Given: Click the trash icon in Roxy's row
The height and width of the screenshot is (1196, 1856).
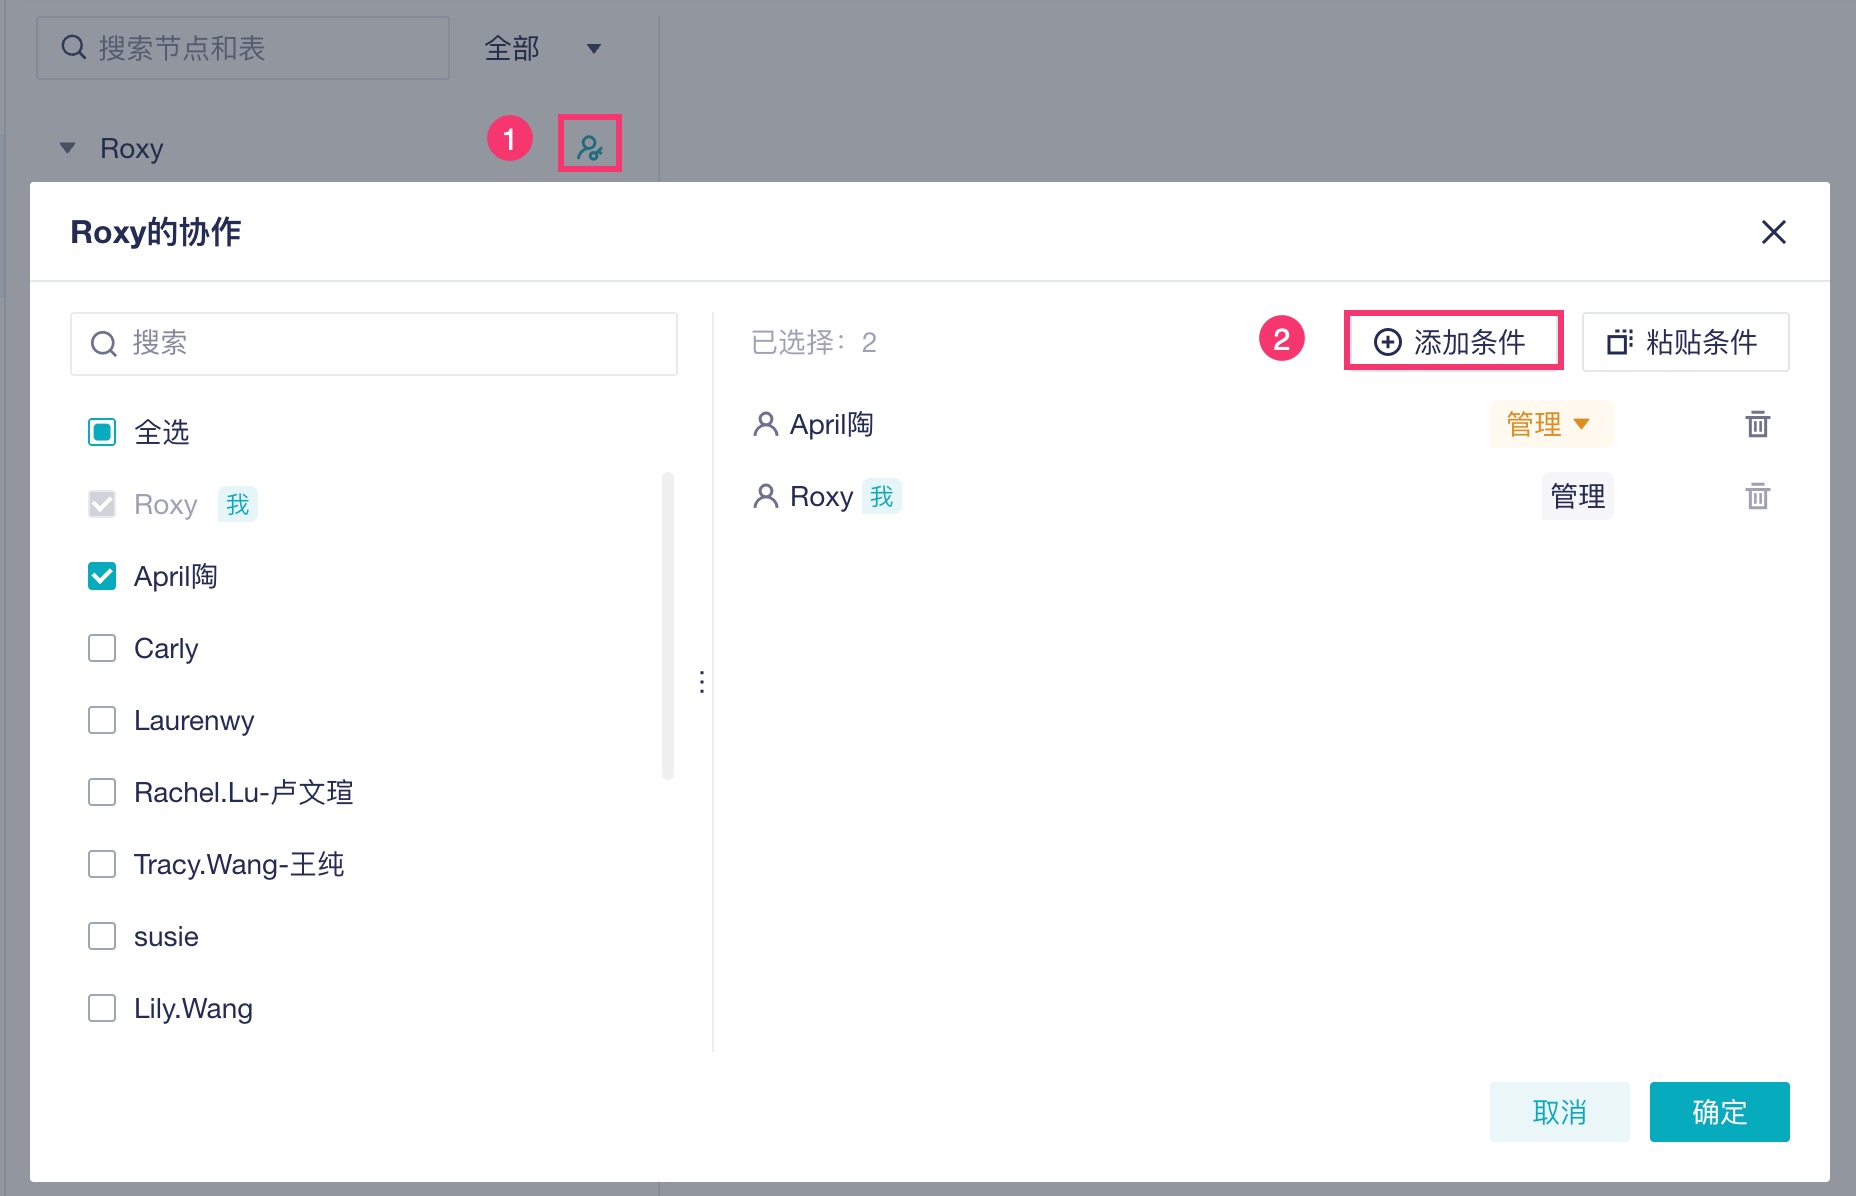Looking at the screenshot, I should [1757, 496].
